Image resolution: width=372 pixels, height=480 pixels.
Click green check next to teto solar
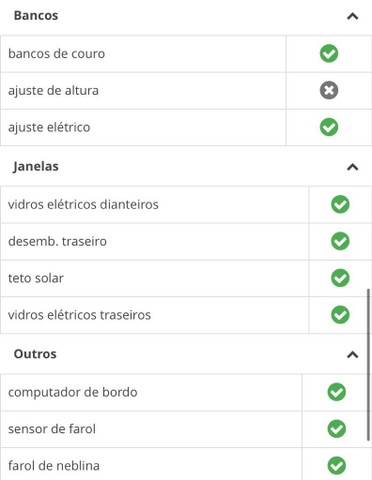pos(340,278)
